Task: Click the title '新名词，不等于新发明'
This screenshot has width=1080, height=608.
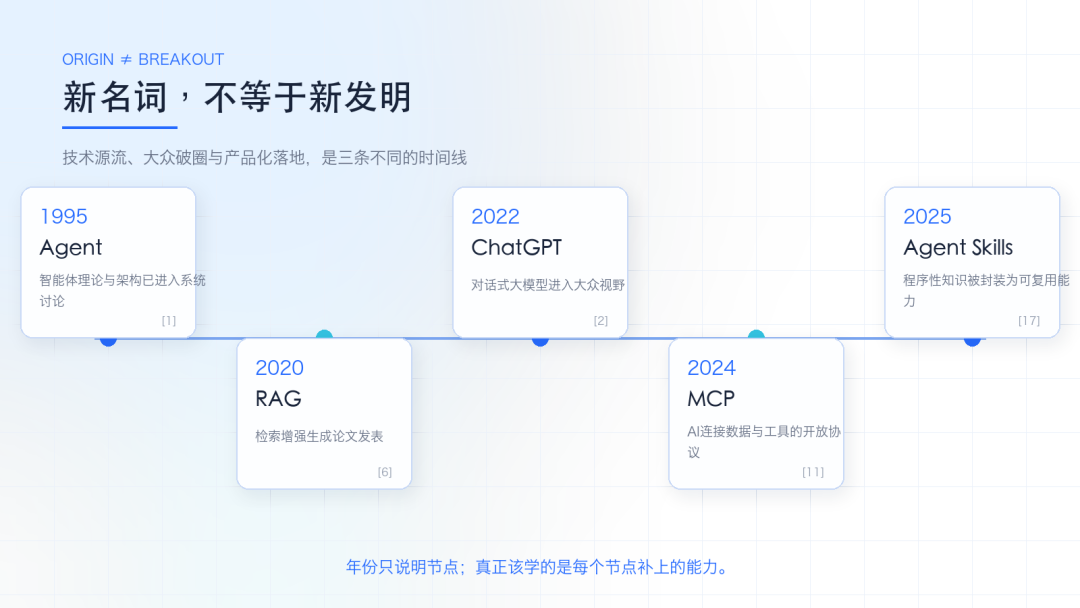Action: (x=237, y=97)
